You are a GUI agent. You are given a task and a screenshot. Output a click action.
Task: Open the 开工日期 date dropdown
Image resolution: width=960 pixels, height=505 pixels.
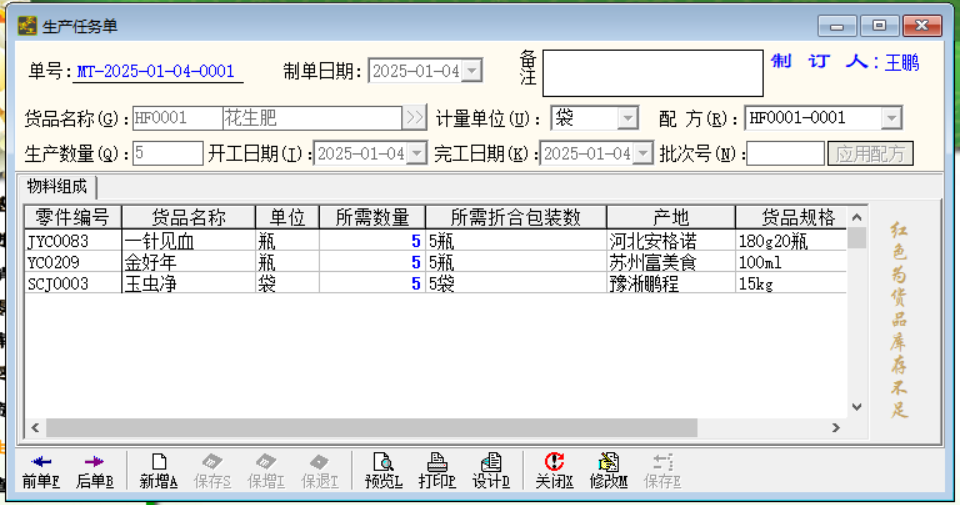pos(416,153)
